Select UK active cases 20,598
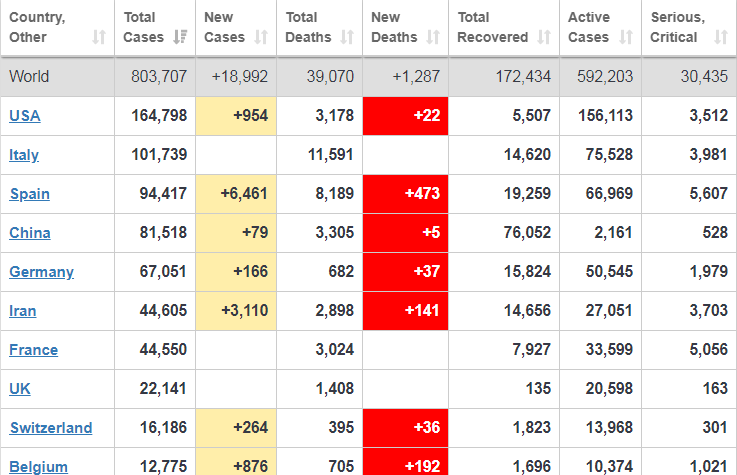This screenshot has height=475, width=737. point(609,389)
